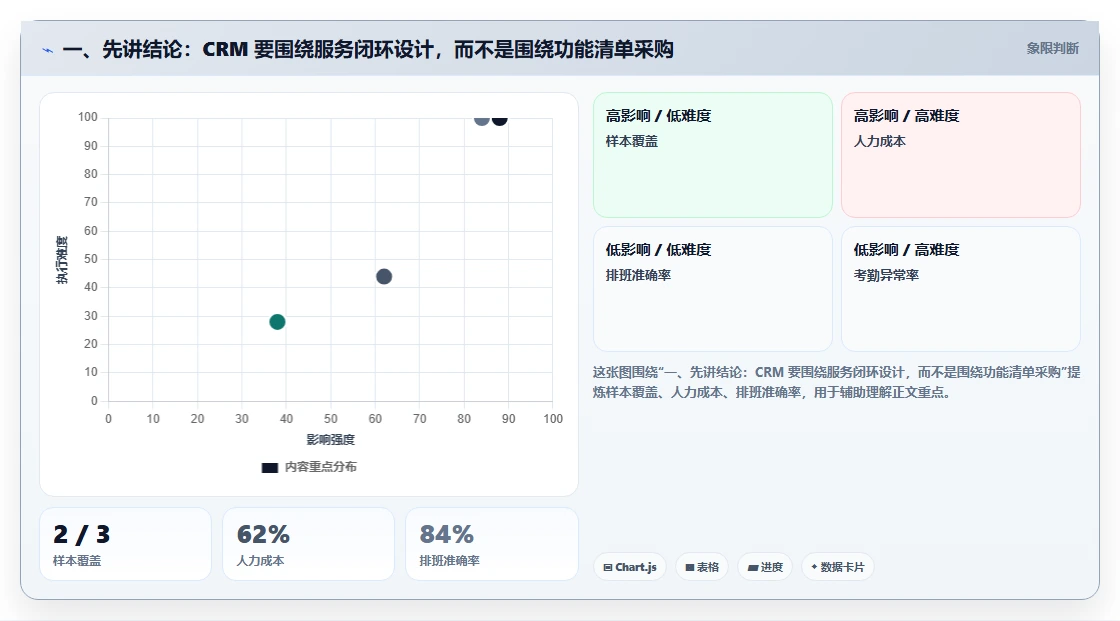Toggle the 内容重点分布 legend item

click(309, 467)
